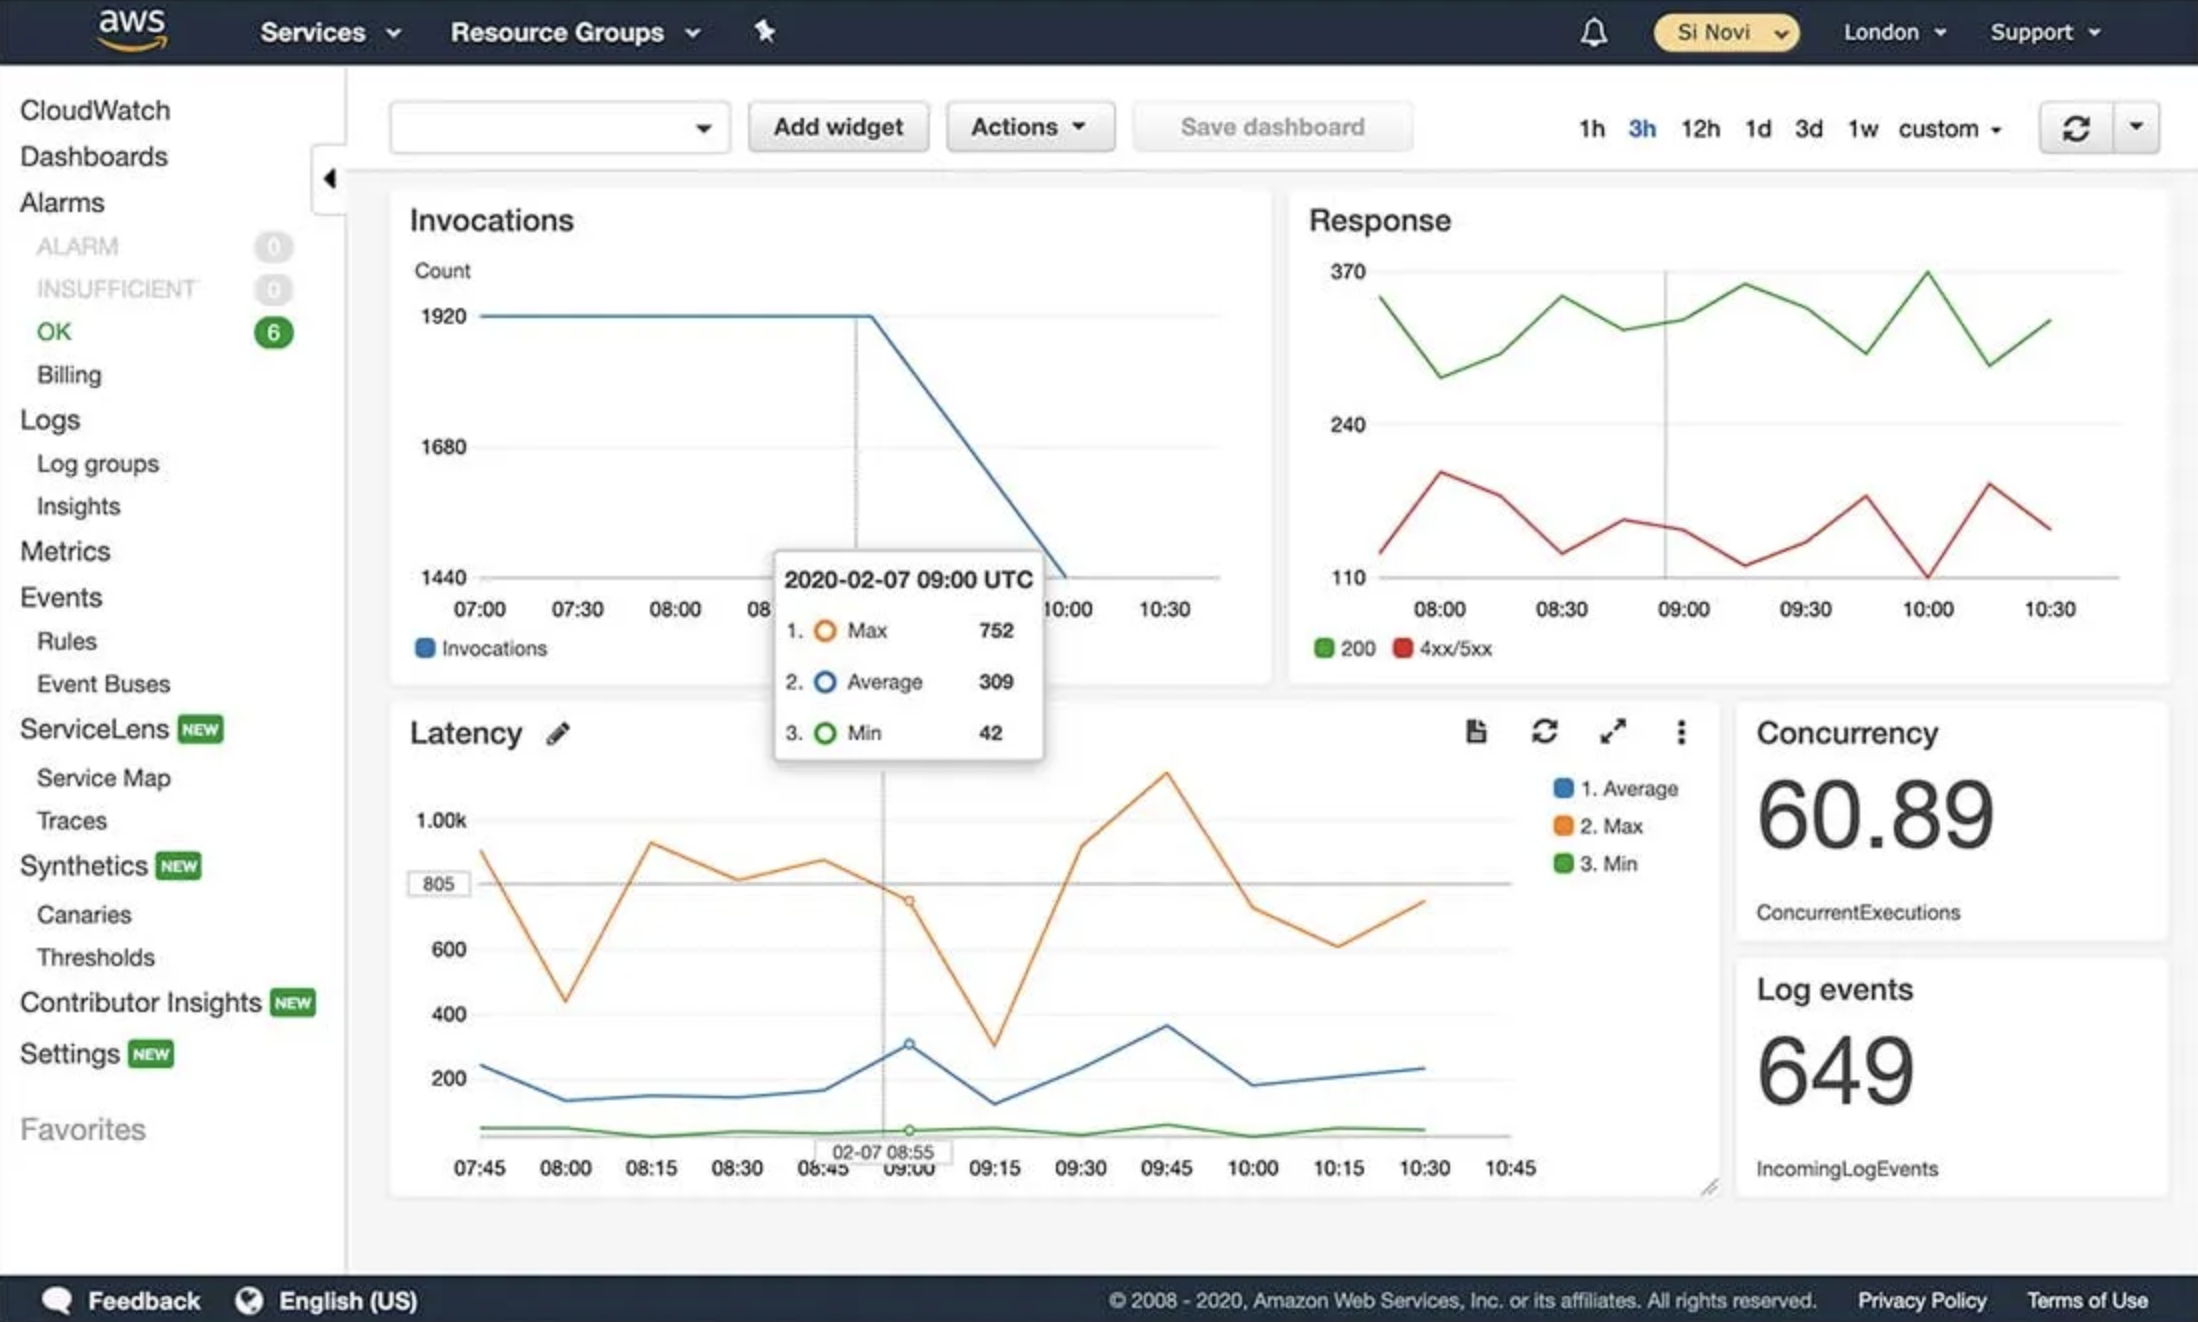Click the pin shortcut icon in navbar
Image resolution: width=2198 pixels, height=1322 pixels.
(x=765, y=32)
